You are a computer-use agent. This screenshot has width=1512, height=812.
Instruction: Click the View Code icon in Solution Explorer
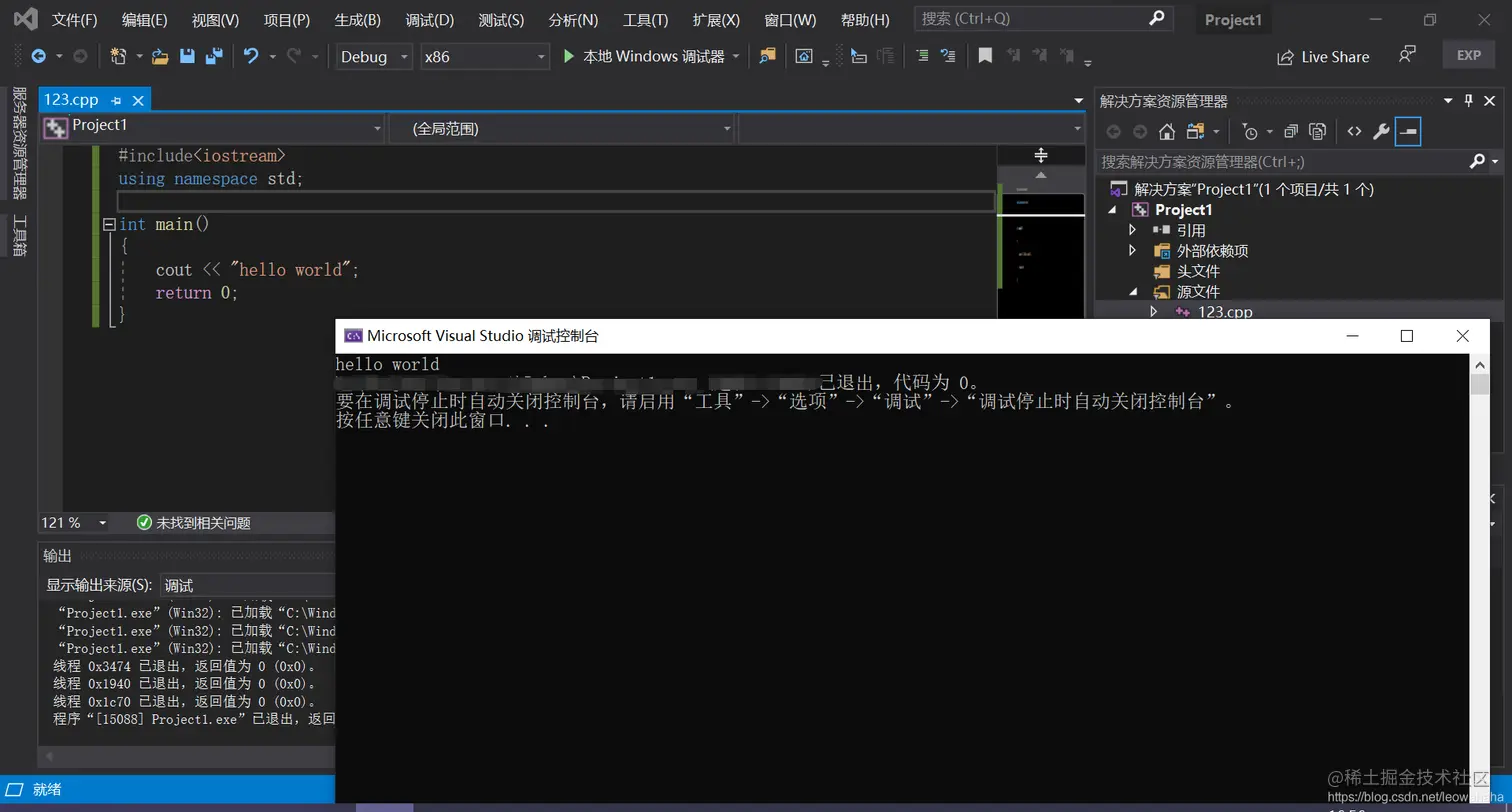(x=1356, y=131)
